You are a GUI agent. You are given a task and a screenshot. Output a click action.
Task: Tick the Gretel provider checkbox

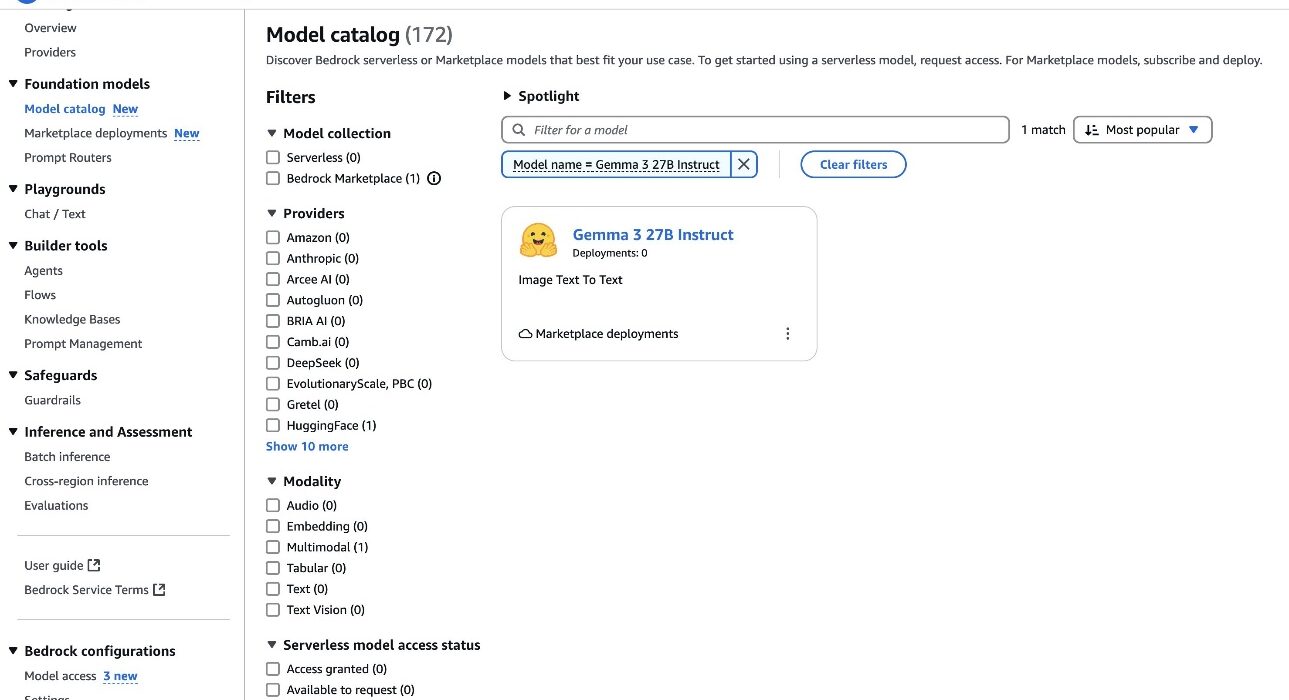coord(273,405)
